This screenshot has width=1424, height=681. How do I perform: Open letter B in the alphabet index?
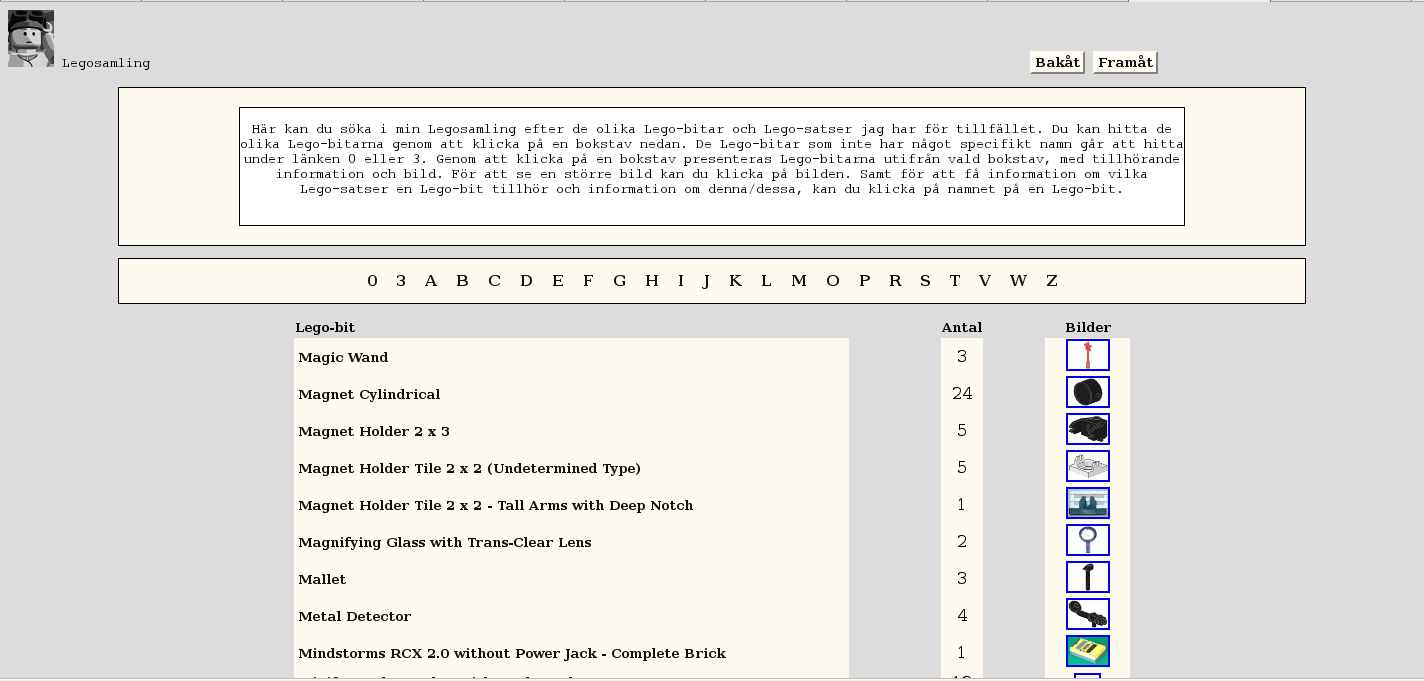(x=462, y=281)
